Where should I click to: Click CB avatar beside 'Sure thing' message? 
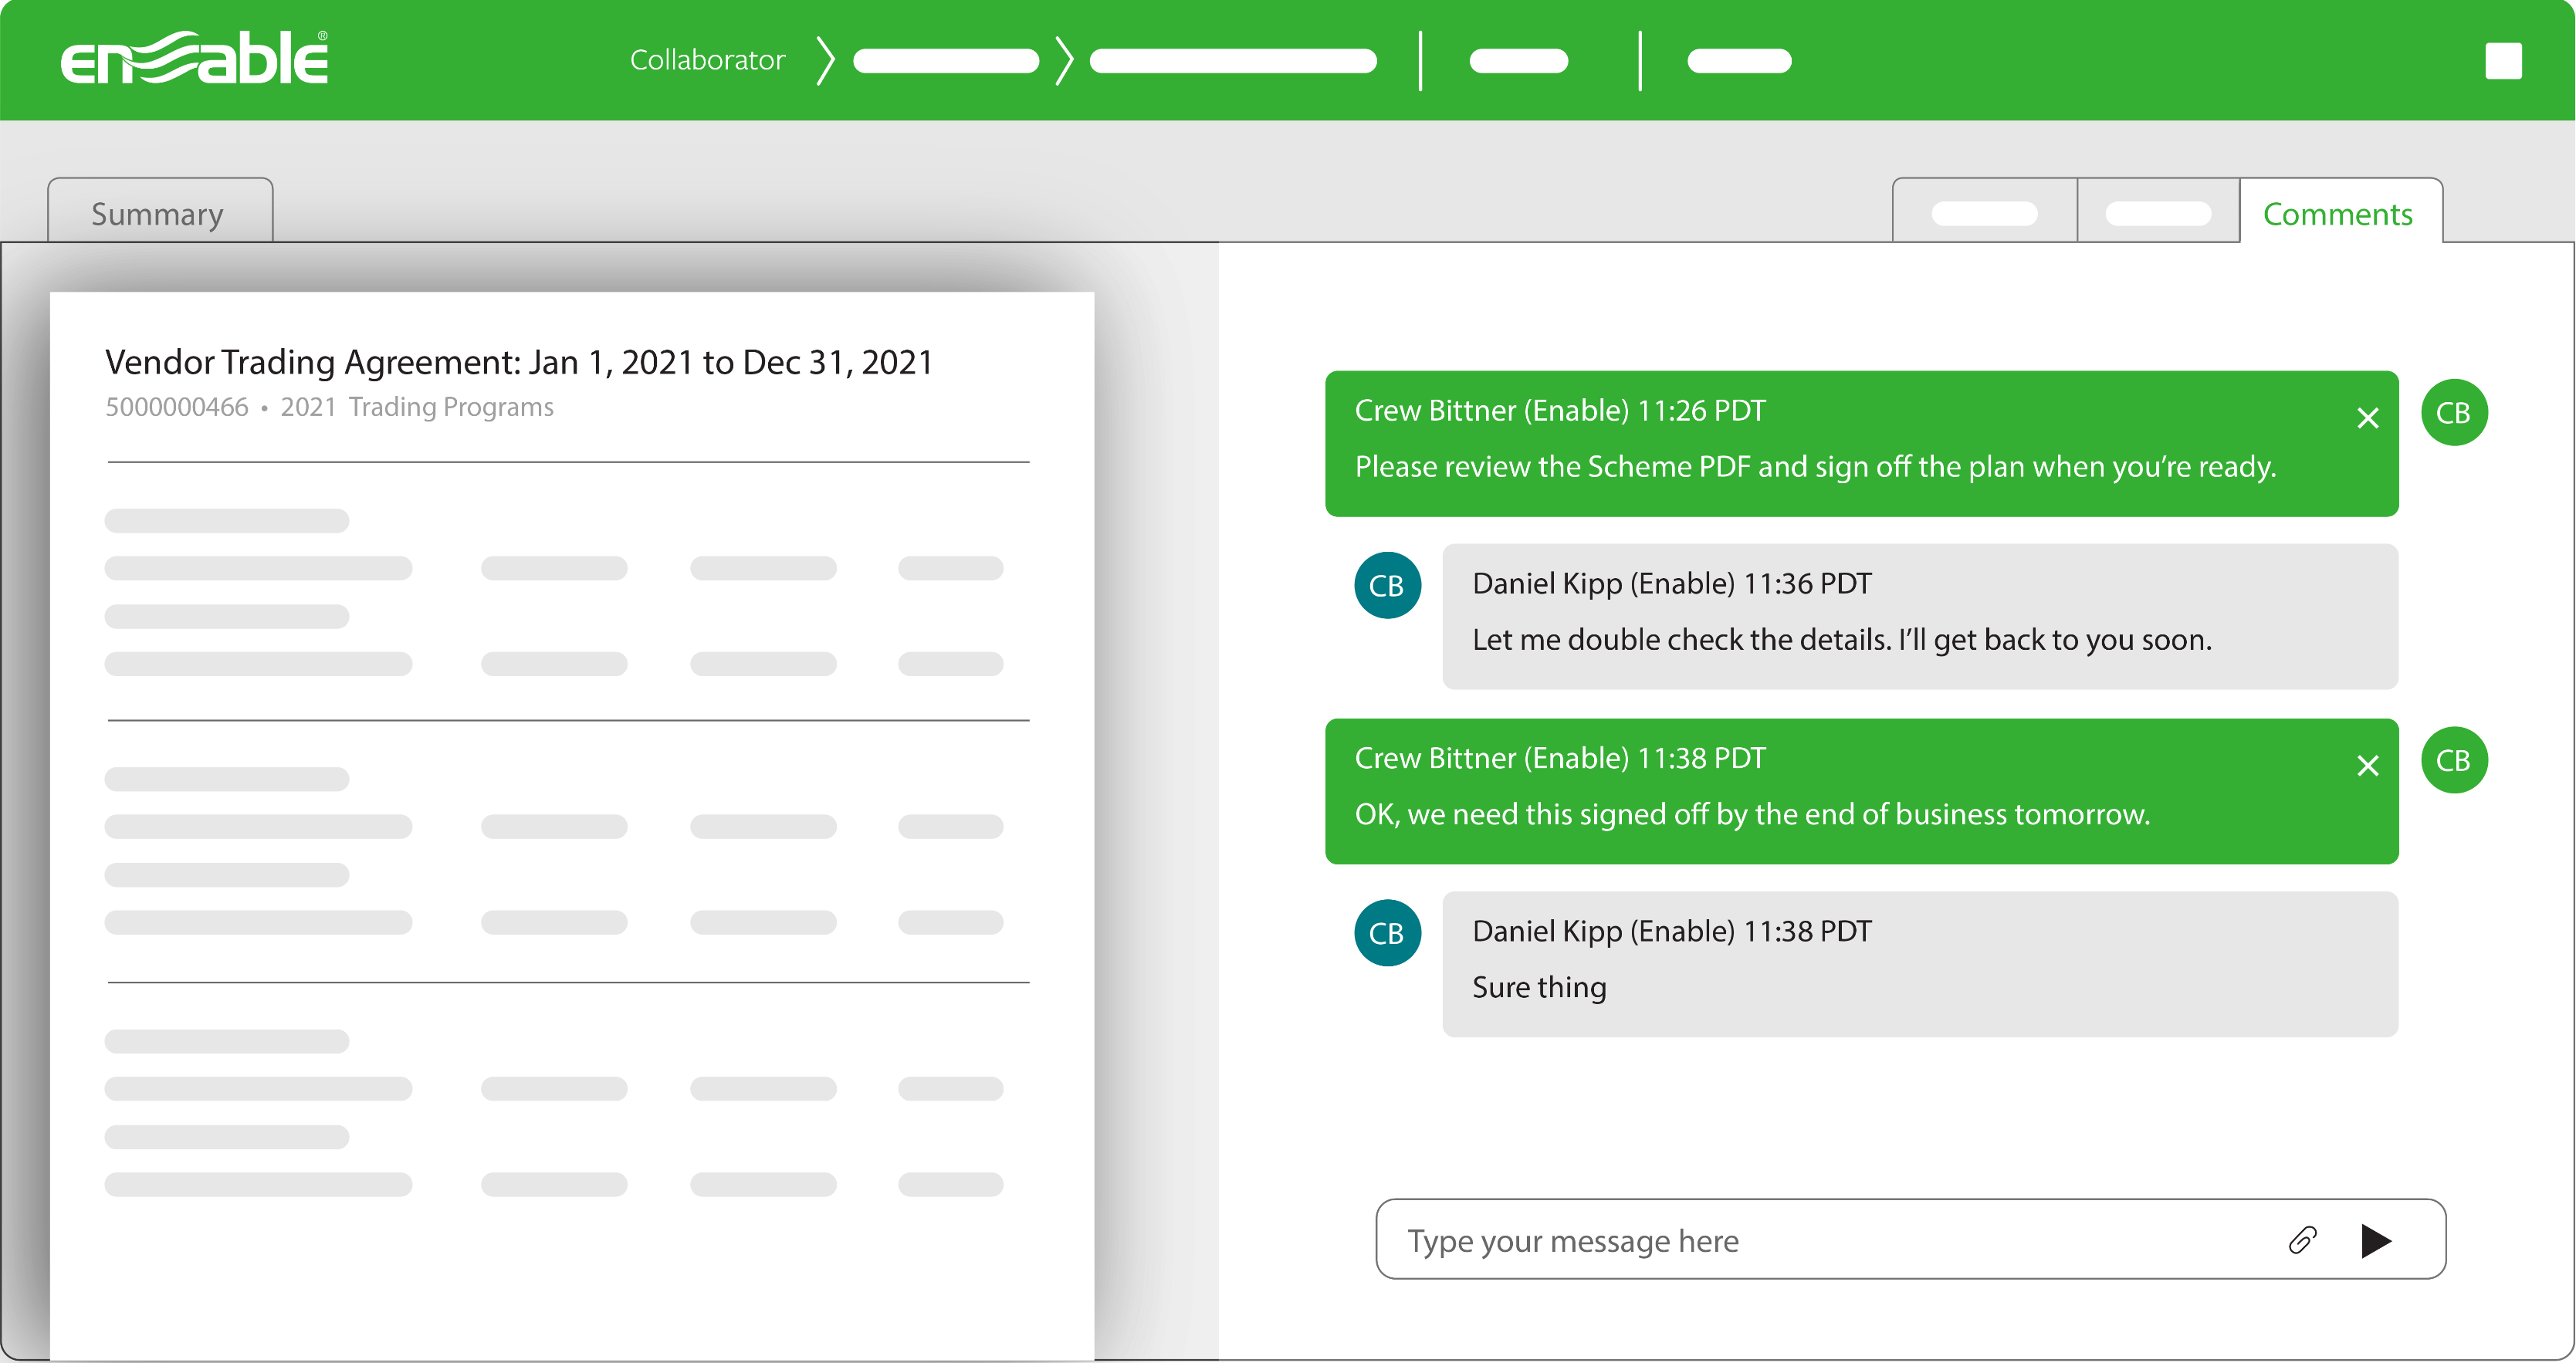(1387, 933)
